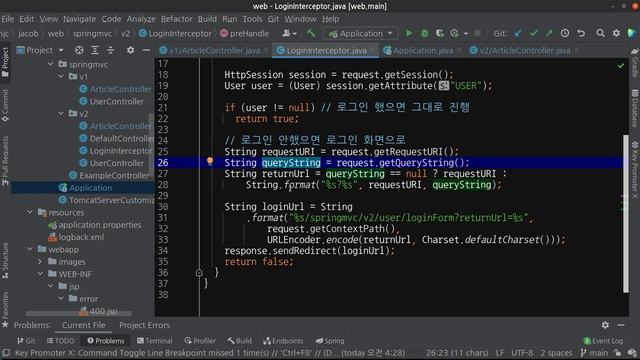The width and height of the screenshot is (640, 360).
Task: Open Gradle tool window
Action: (635, 64)
